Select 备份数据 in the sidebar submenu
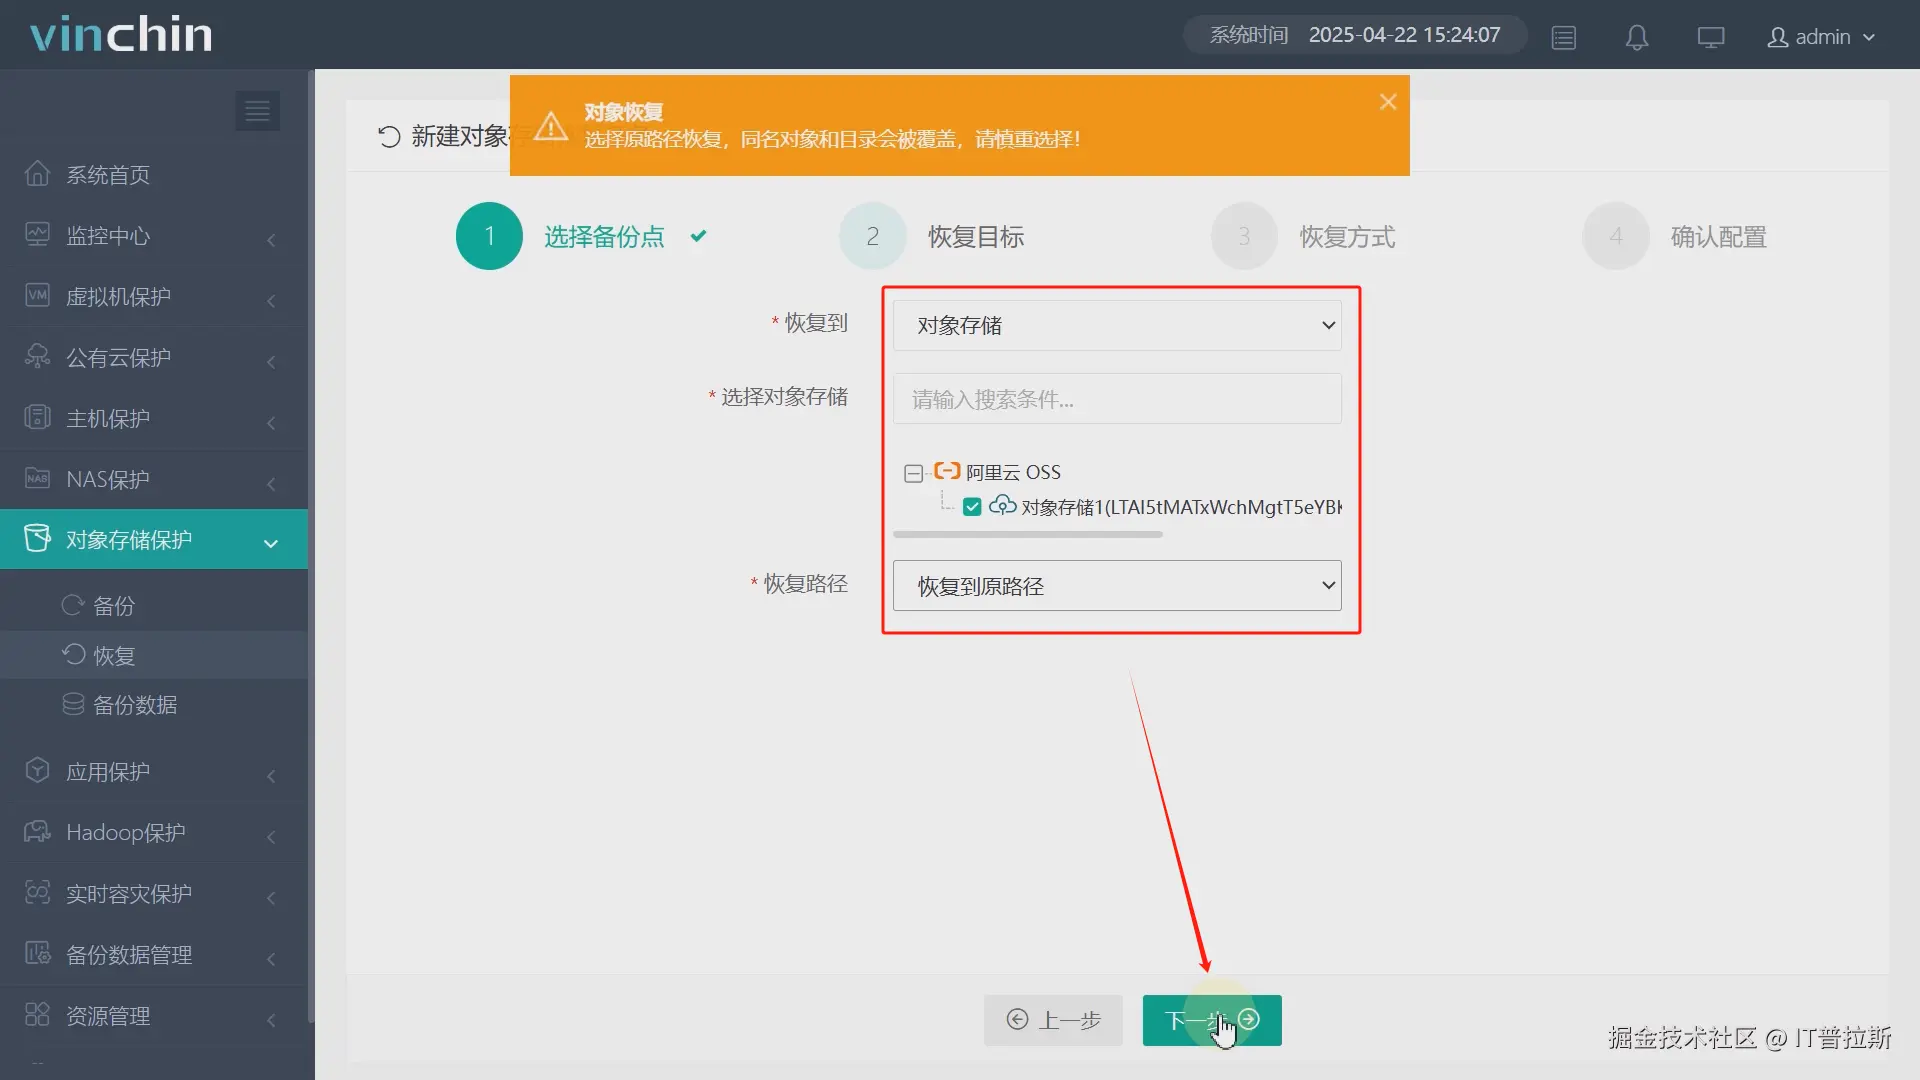This screenshot has height=1080, width=1920. pos(134,705)
